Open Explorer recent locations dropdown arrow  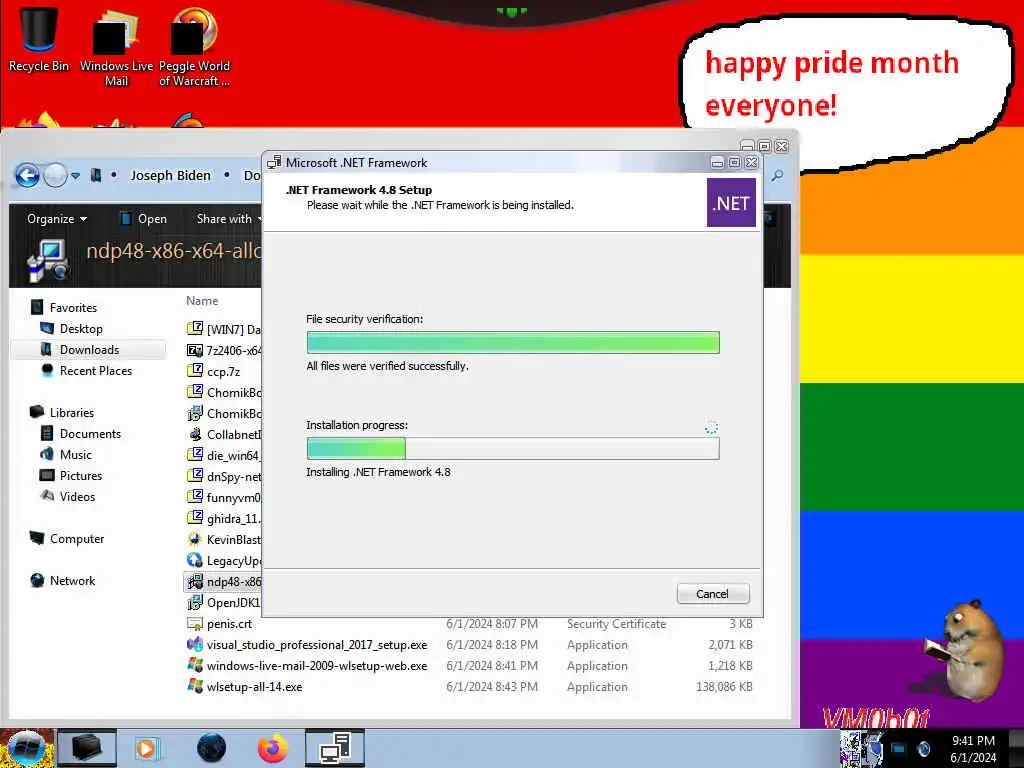tap(76, 175)
